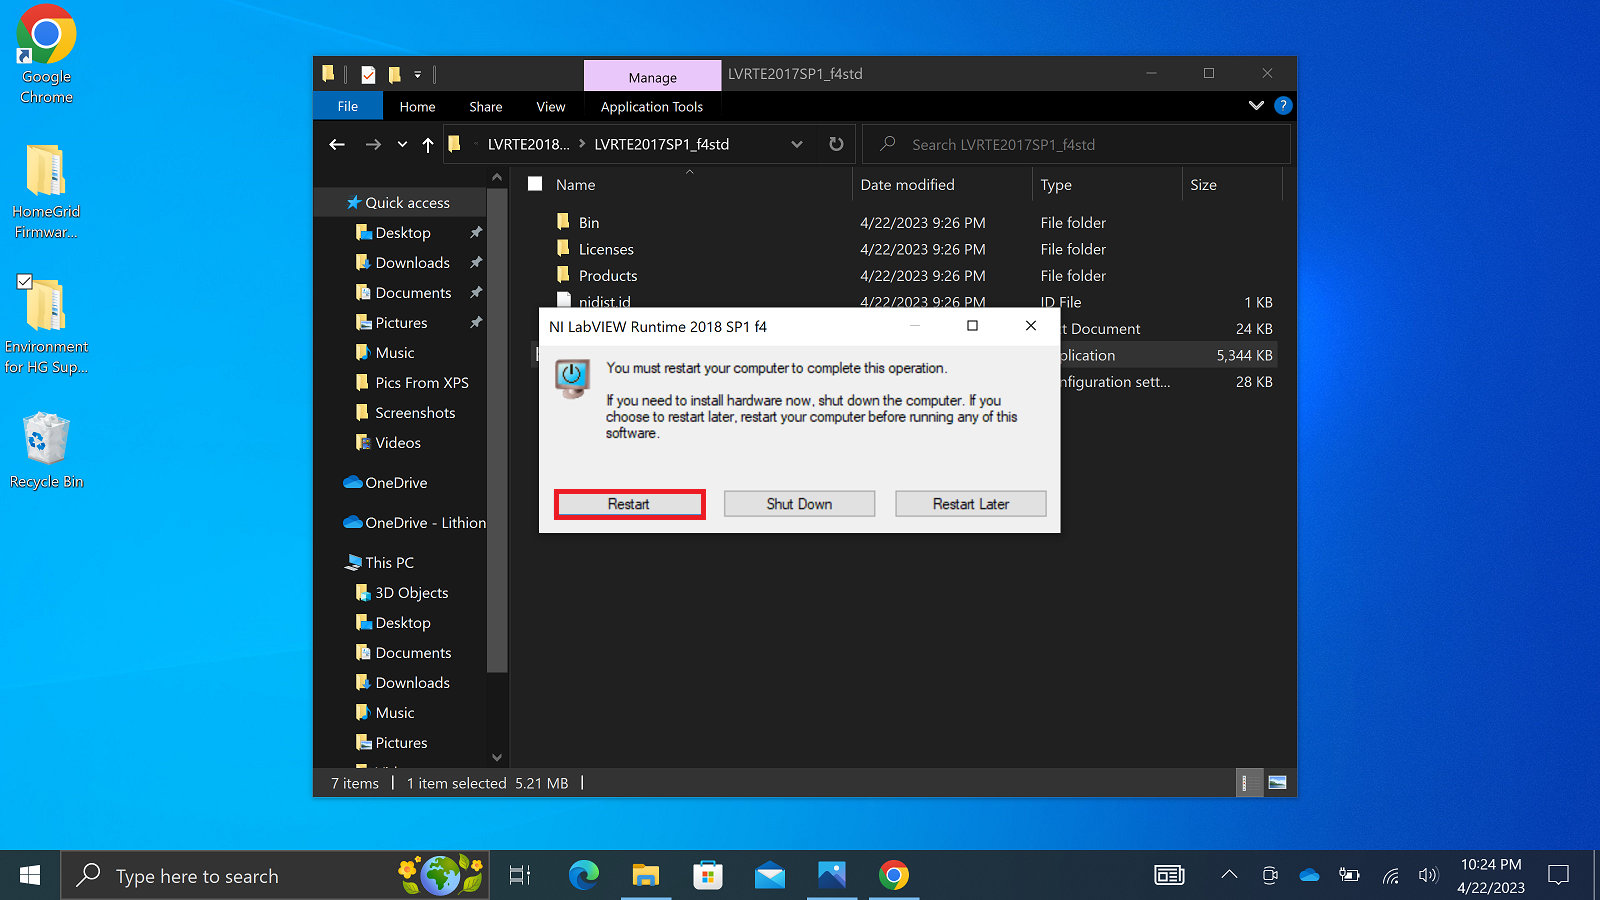Select the Licenses folder
Image resolution: width=1600 pixels, height=900 pixels.
coord(606,249)
